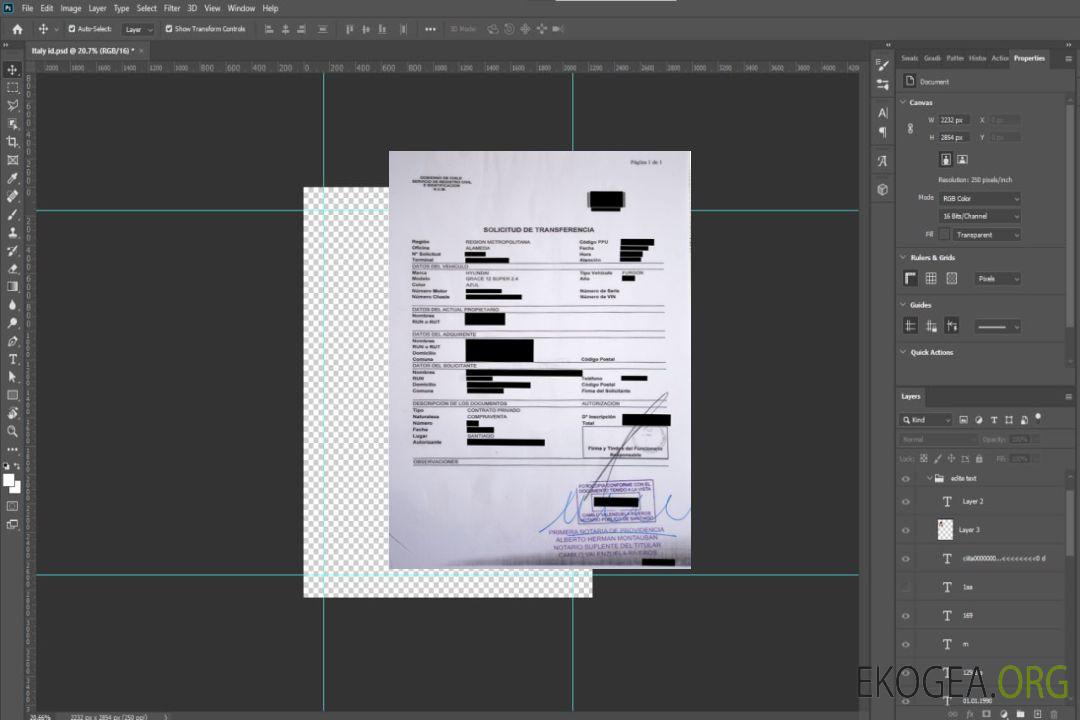Select the Object Selection tool
The width and height of the screenshot is (1080, 720).
point(12,123)
